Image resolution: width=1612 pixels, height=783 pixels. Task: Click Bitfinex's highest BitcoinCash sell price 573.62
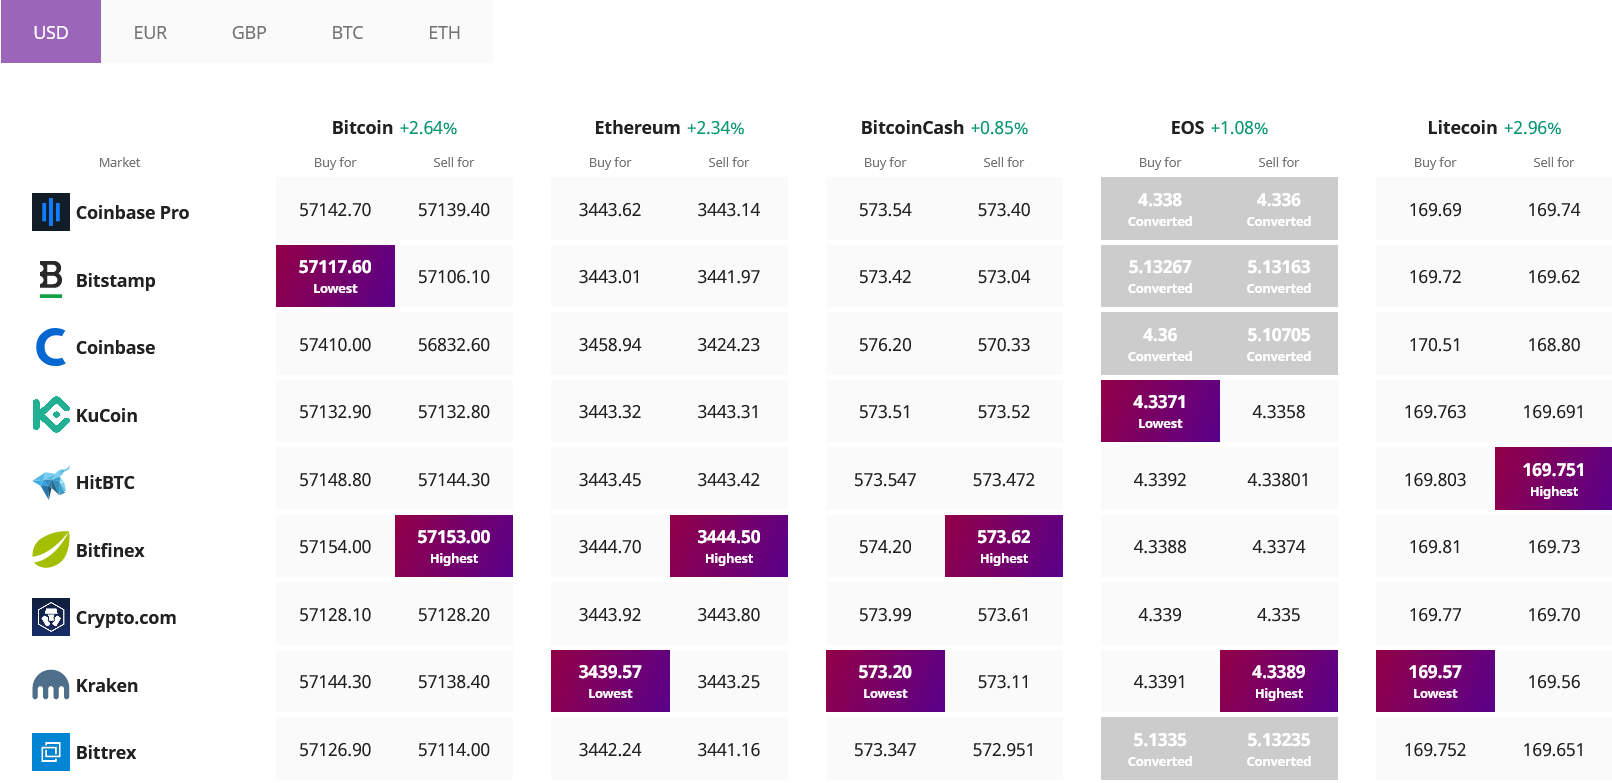(1004, 546)
